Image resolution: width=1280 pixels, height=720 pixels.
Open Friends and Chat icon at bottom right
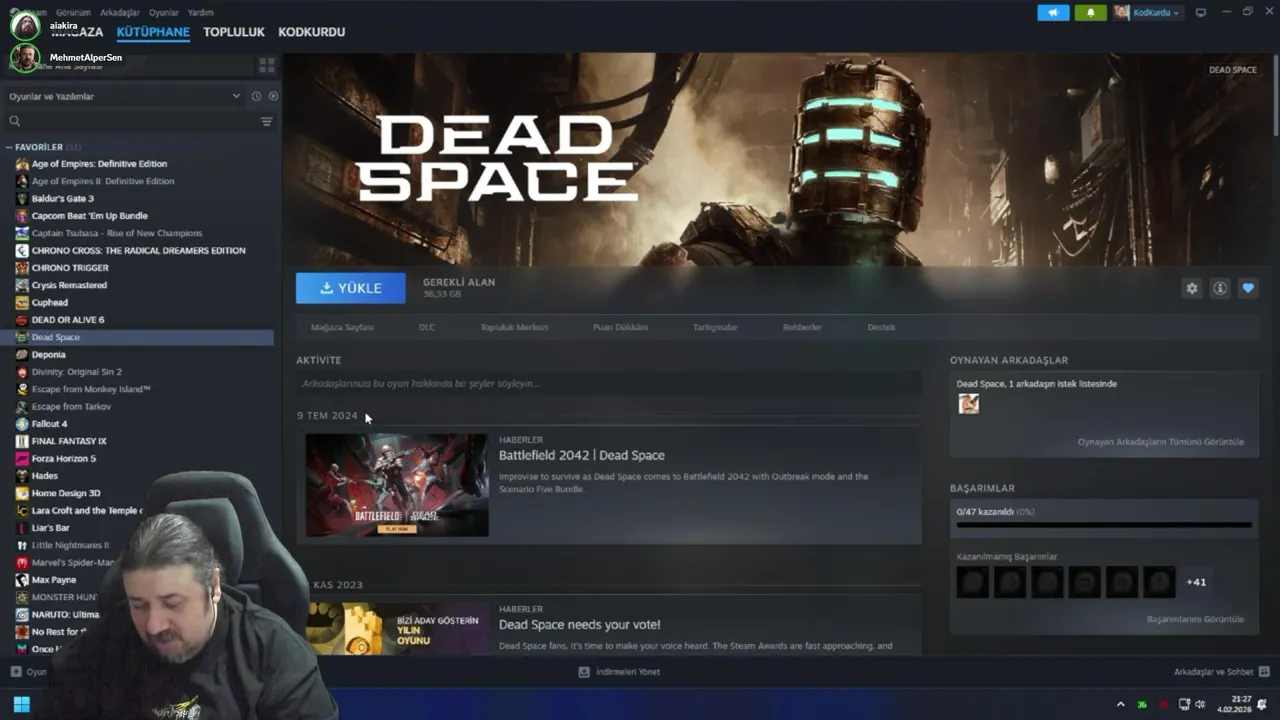pos(1264,672)
